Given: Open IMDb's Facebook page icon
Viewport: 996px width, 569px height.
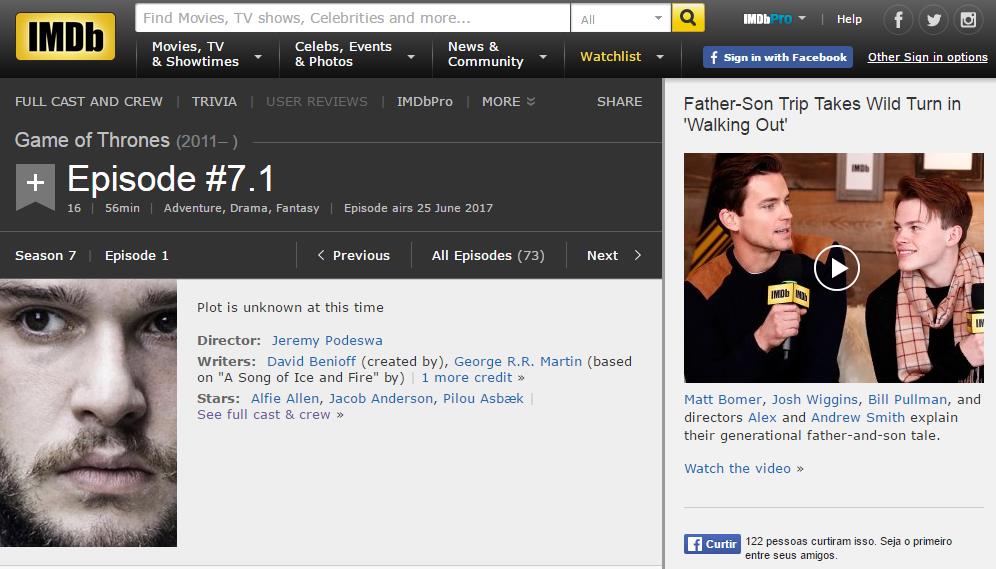Looking at the screenshot, I should [898, 20].
